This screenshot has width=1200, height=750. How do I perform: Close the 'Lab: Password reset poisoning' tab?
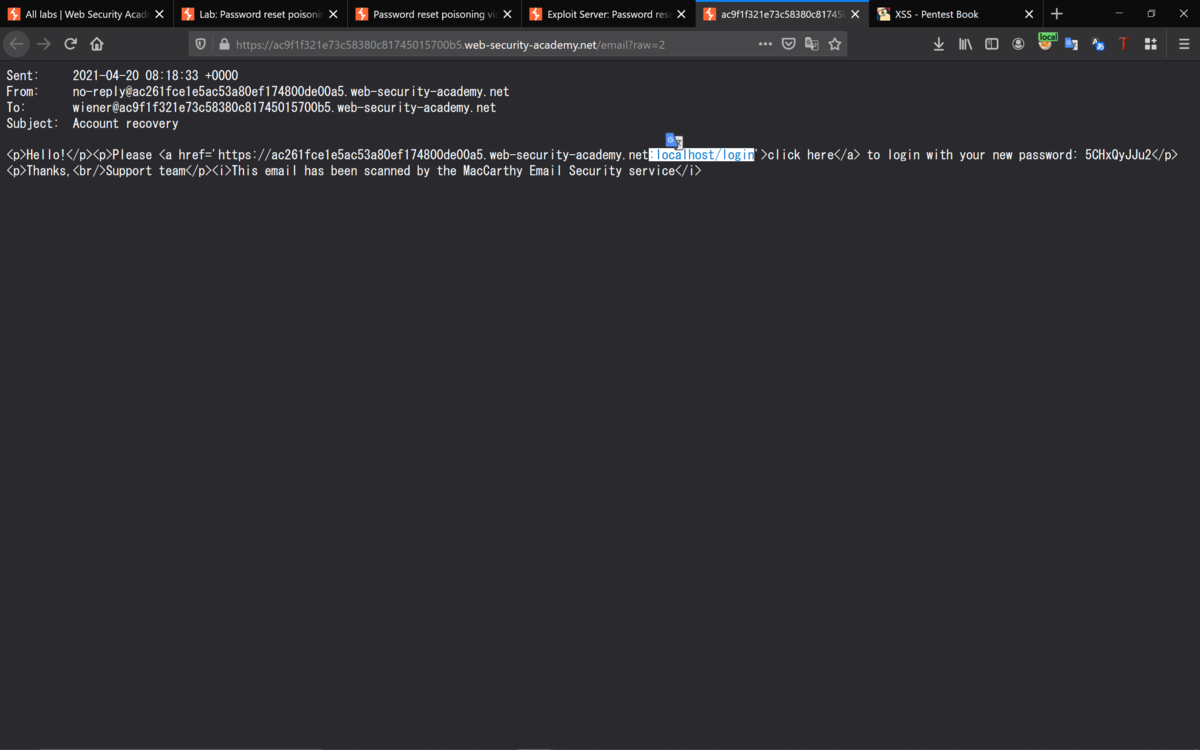pos(333,14)
